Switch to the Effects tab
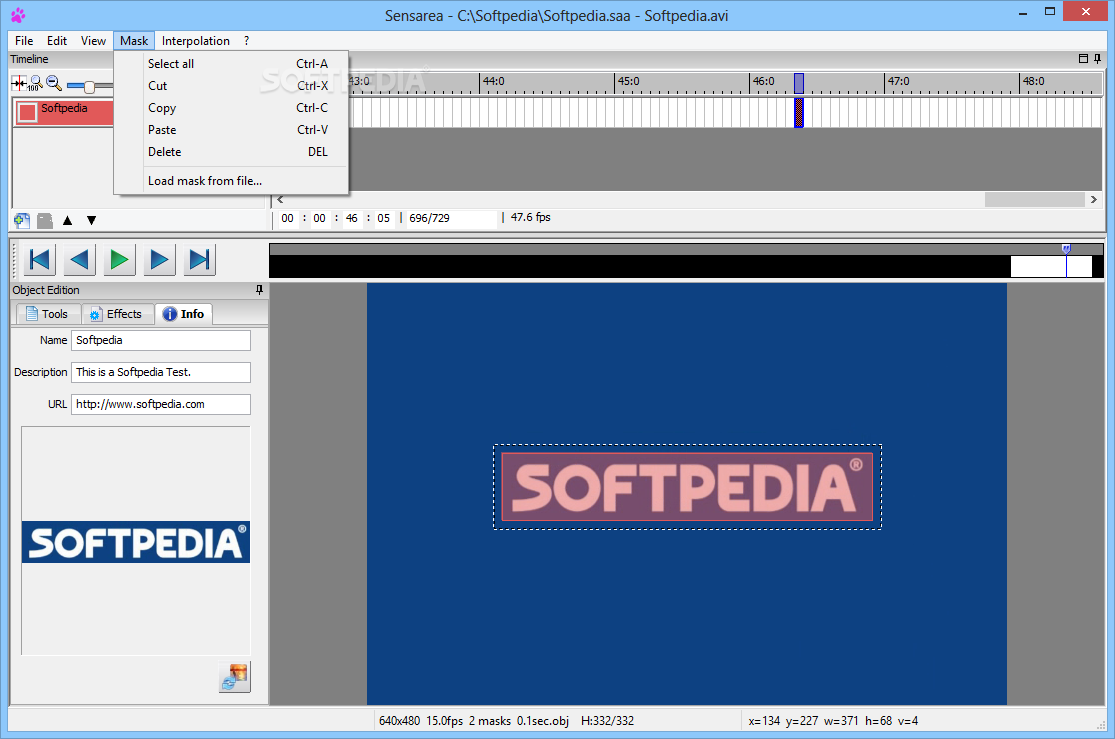 (117, 314)
